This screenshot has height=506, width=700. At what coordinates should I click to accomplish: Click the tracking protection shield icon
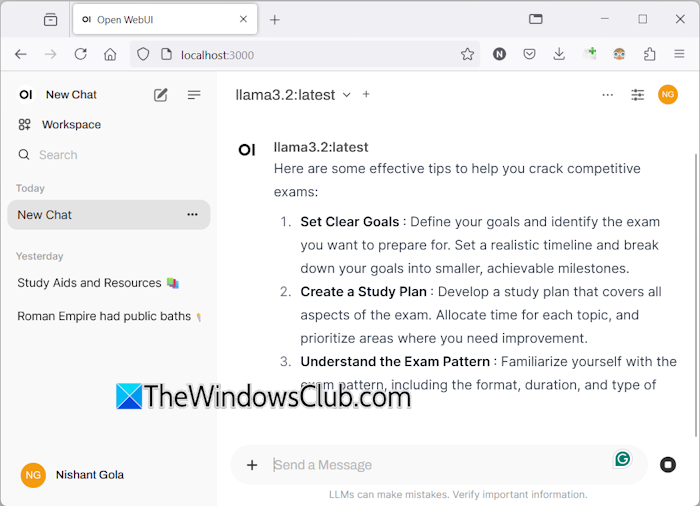(x=143, y=54)
